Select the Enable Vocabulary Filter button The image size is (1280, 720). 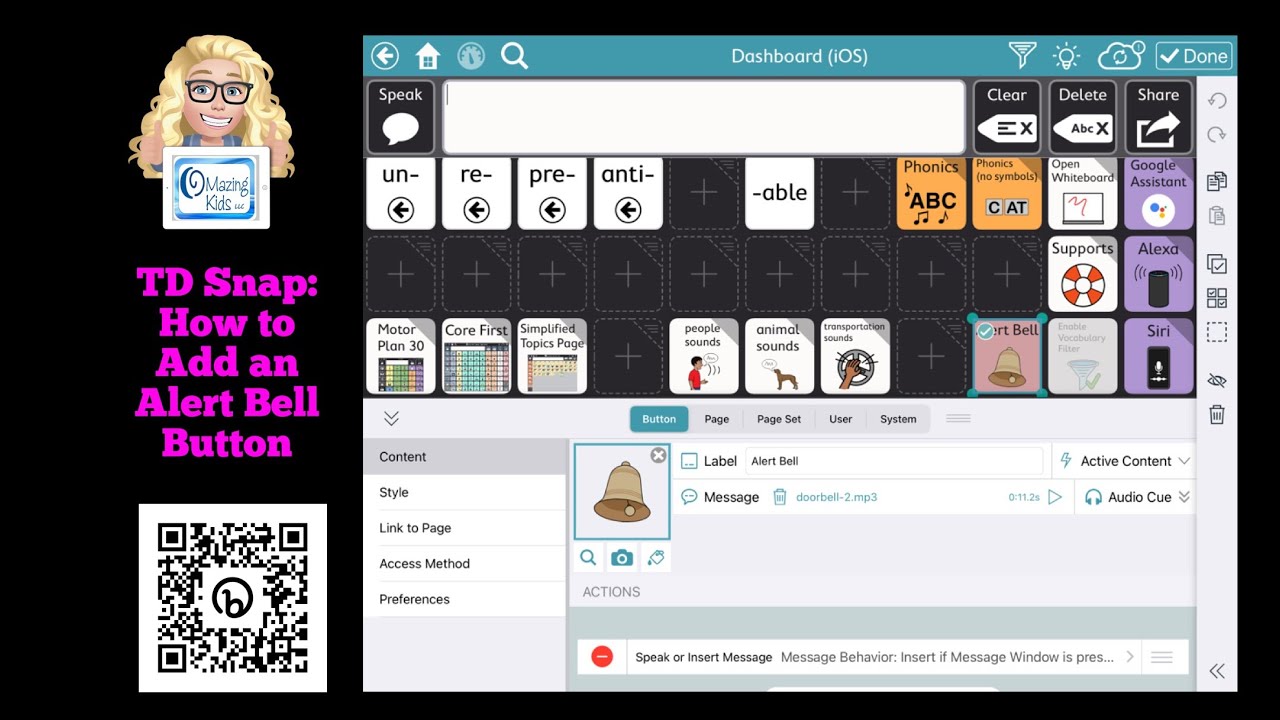pos(1082,356)
